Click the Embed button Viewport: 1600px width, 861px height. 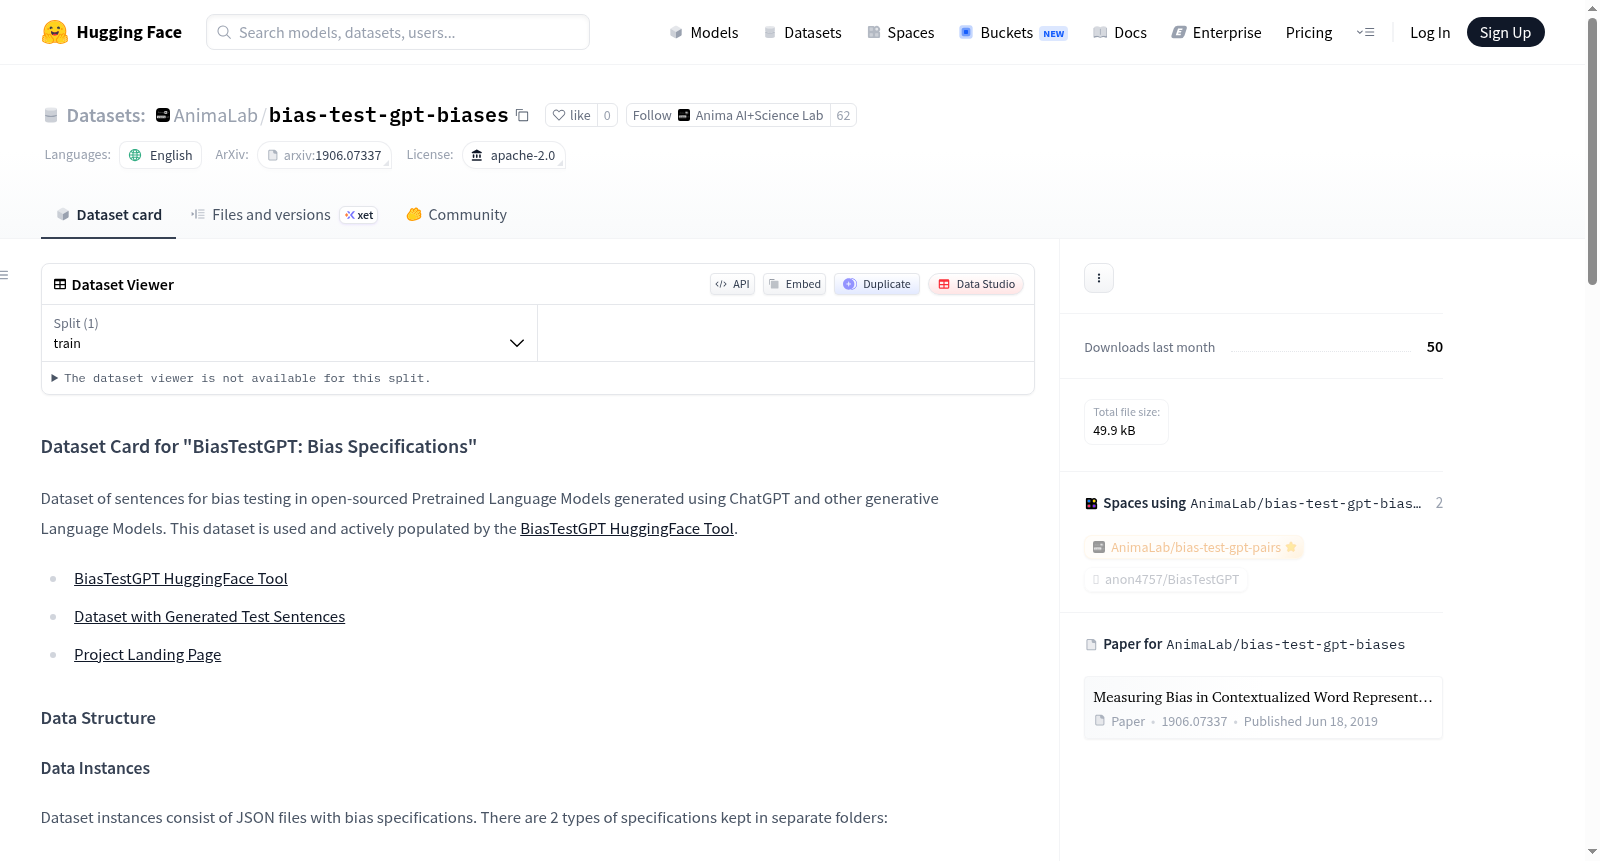[x=795, y=284]
